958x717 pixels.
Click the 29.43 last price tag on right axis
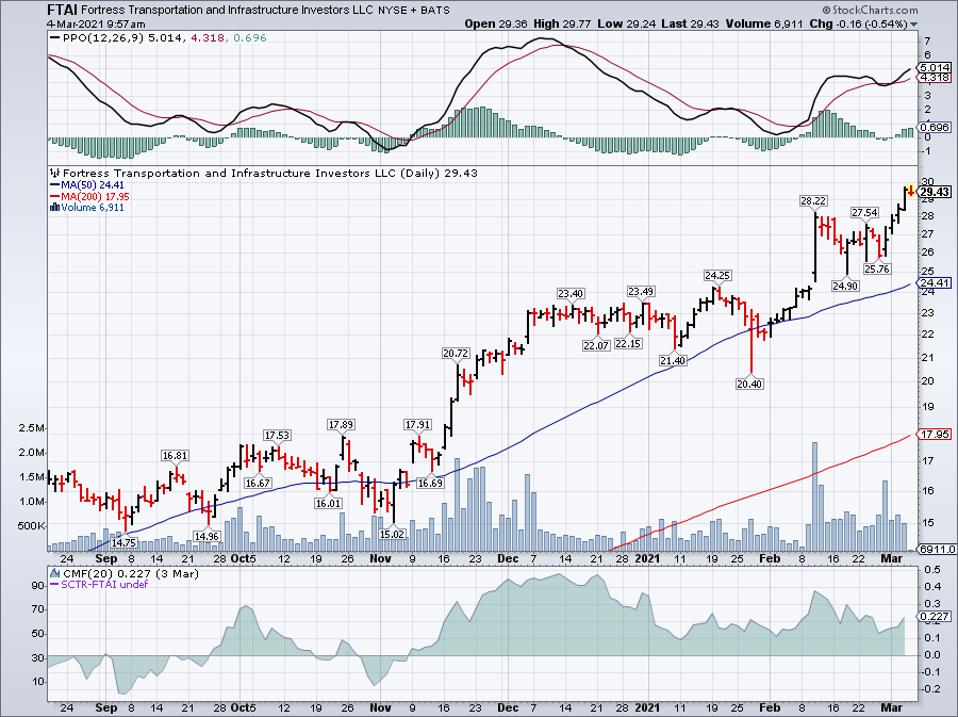coord(935,192)
